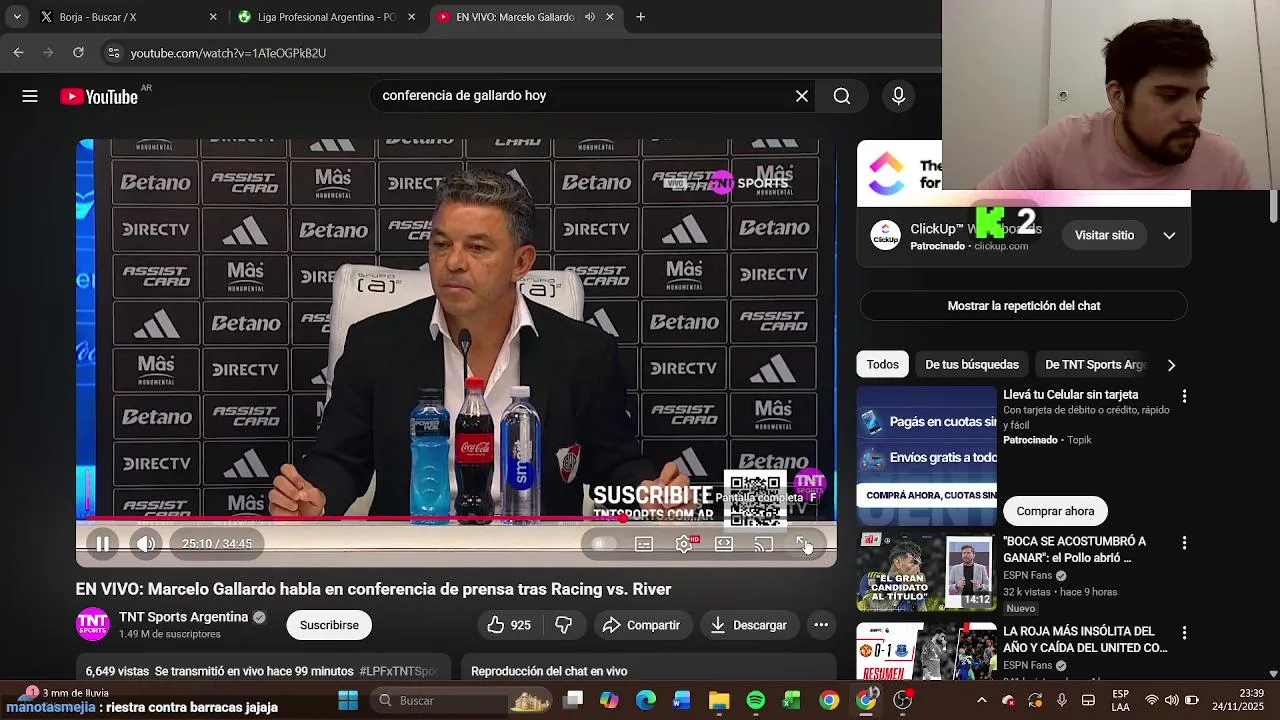Toggle subtitles in the video player
Viewport: 1280px width, 720px height.
[x=644, y=544]
